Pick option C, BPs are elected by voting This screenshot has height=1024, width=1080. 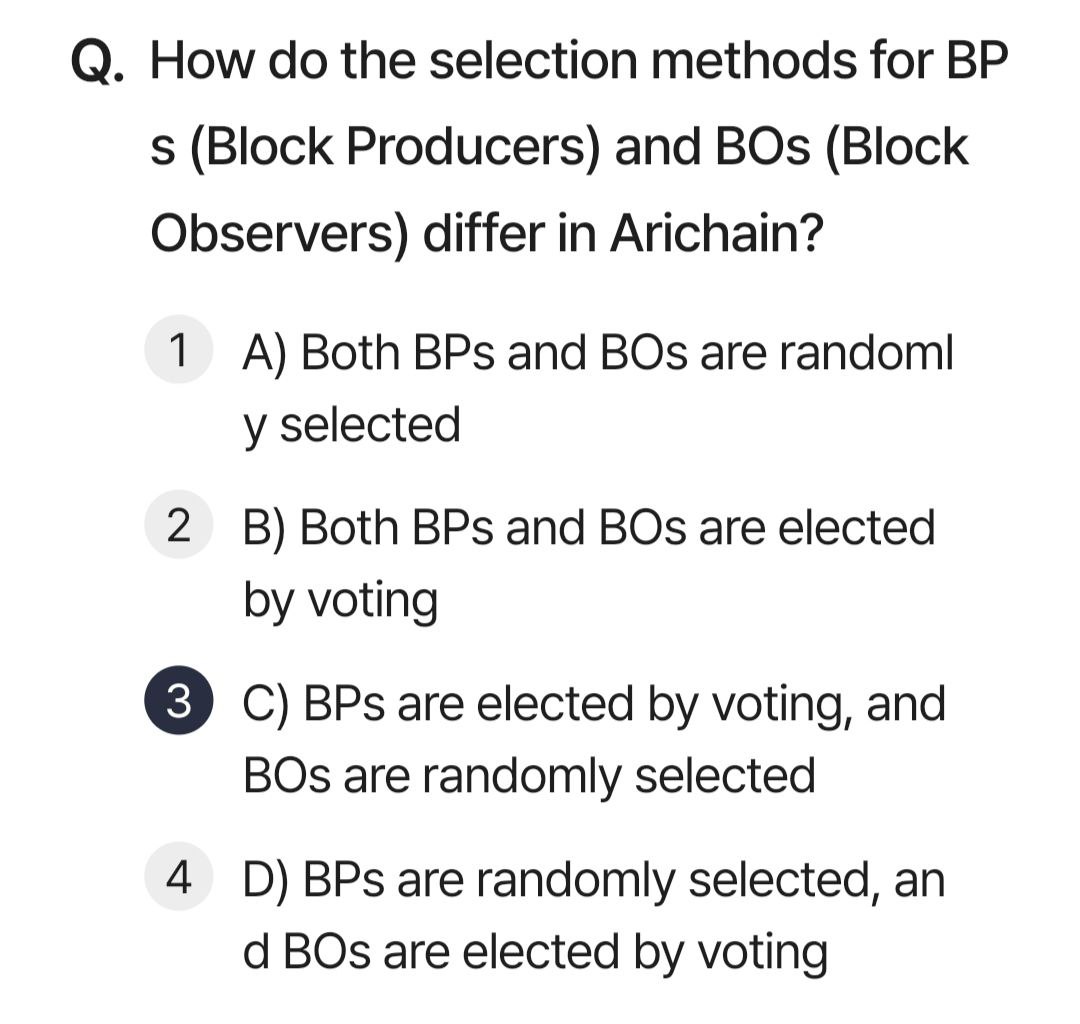pos(594,740)
